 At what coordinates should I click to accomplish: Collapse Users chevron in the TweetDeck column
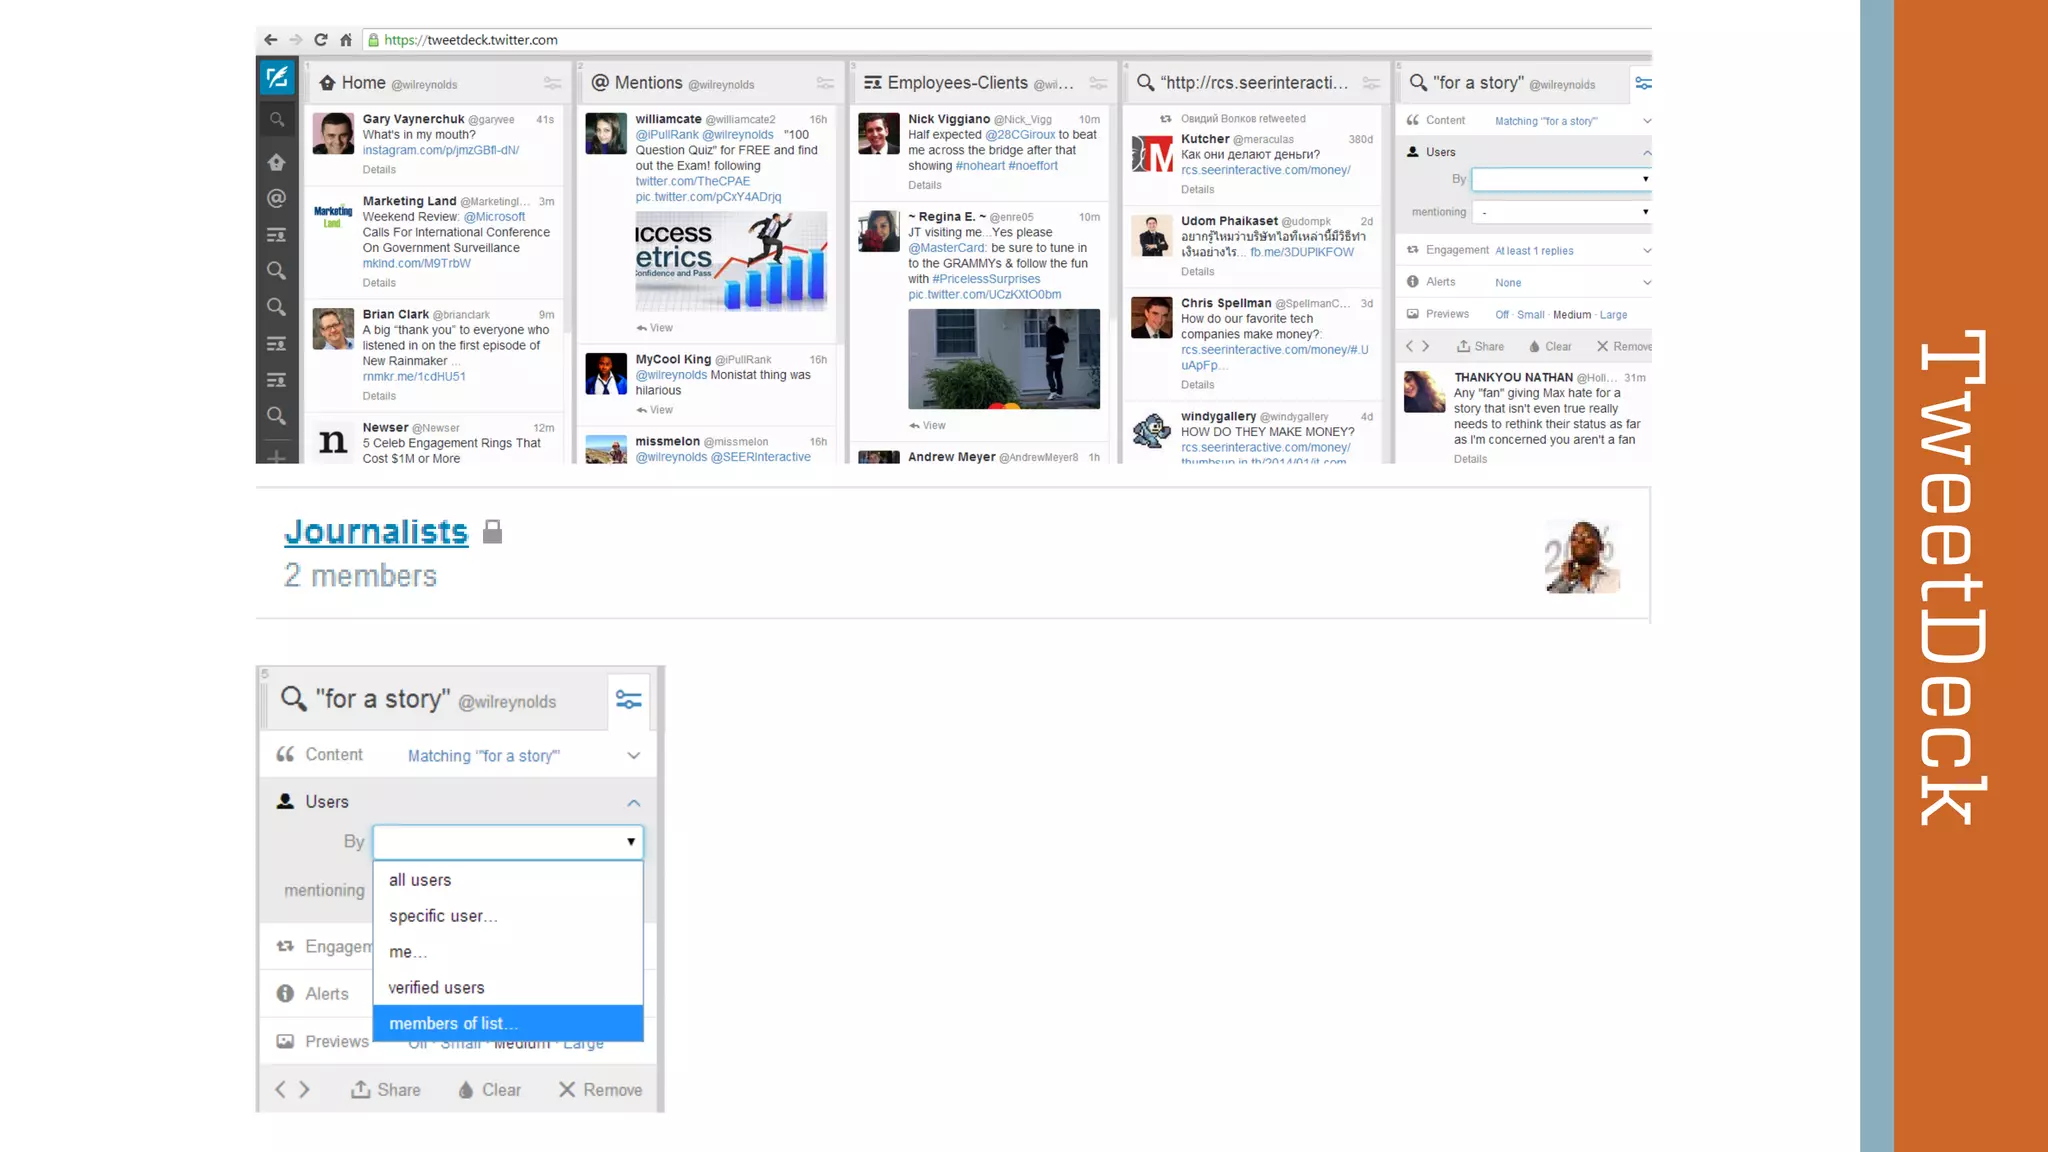click(1646, 153)
